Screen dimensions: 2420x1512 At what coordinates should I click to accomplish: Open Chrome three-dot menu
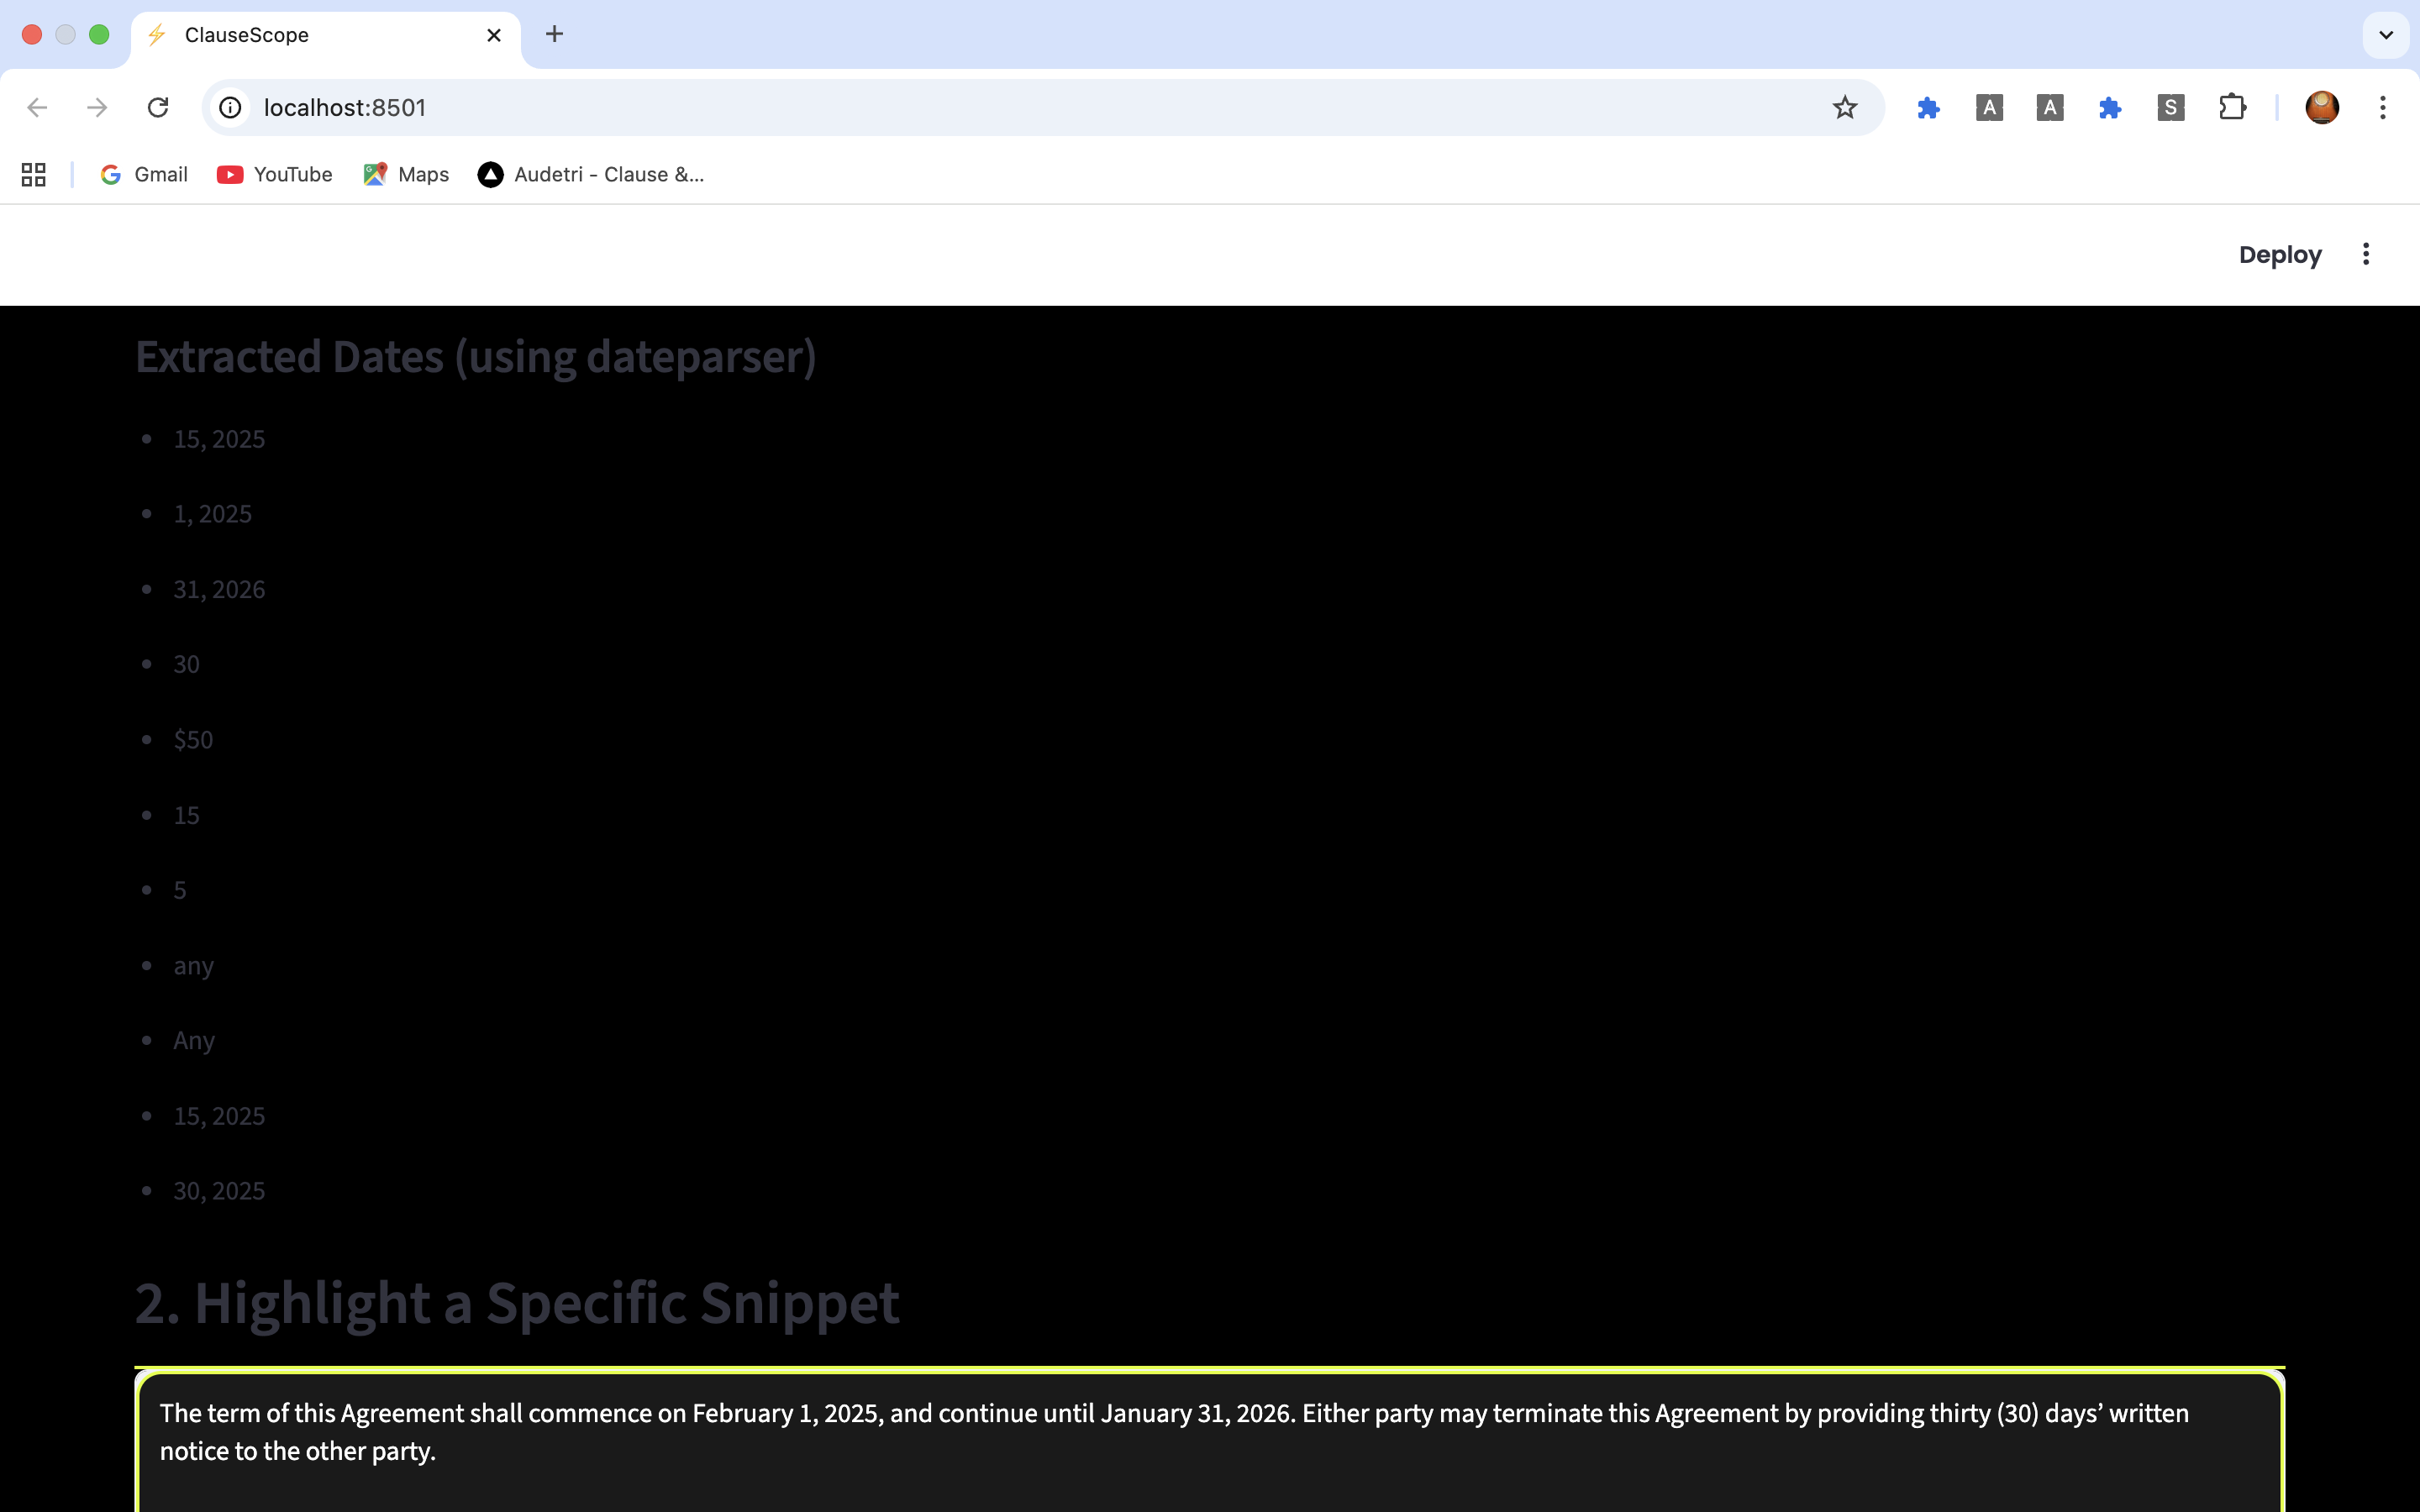click(2382, 107)
